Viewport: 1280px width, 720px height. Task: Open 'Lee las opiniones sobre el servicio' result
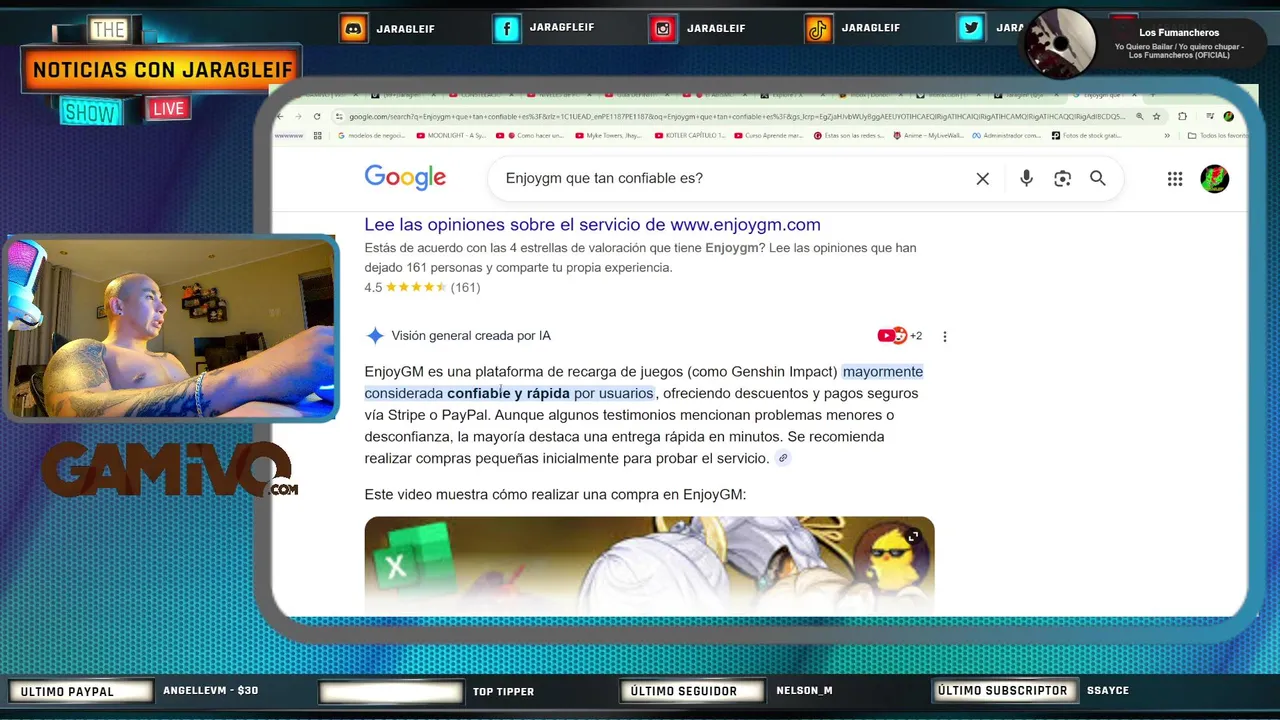[592, 225]
